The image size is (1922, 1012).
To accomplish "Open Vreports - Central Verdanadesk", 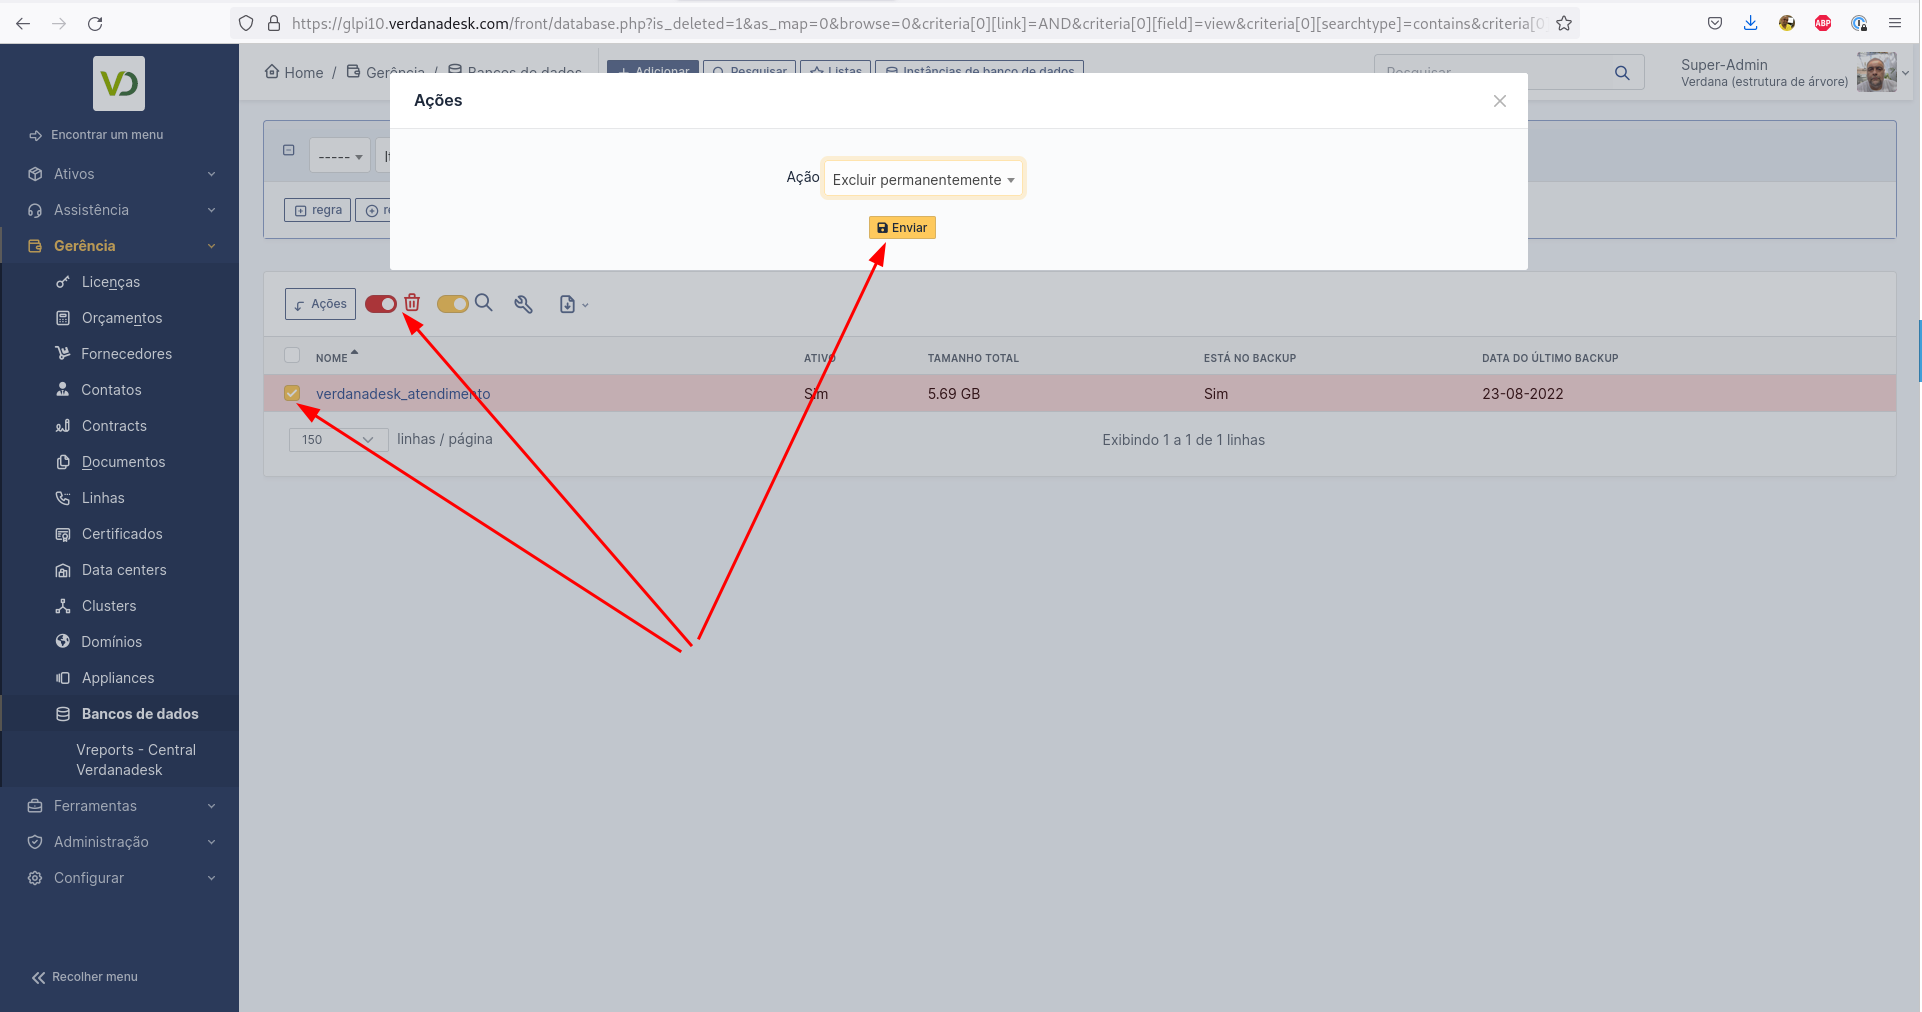I will [136, 759].
